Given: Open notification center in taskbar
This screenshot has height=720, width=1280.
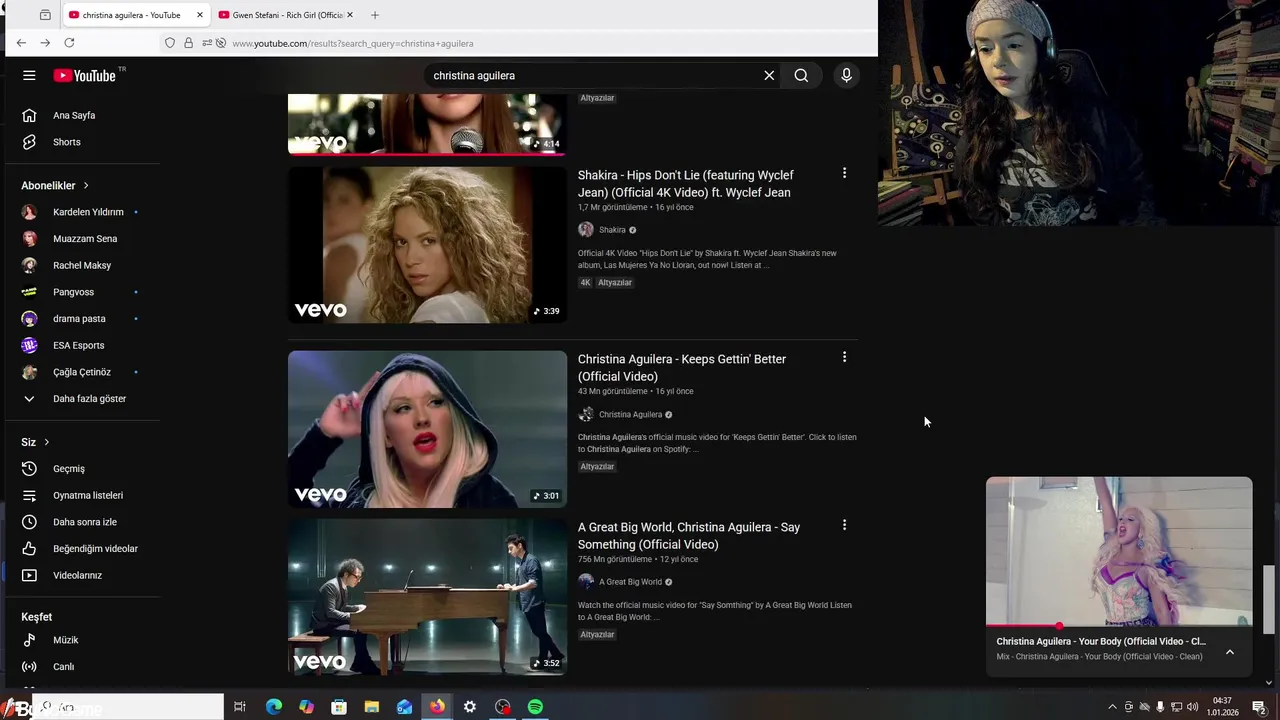Looking at the screenshot, I should click(1259, 707).
